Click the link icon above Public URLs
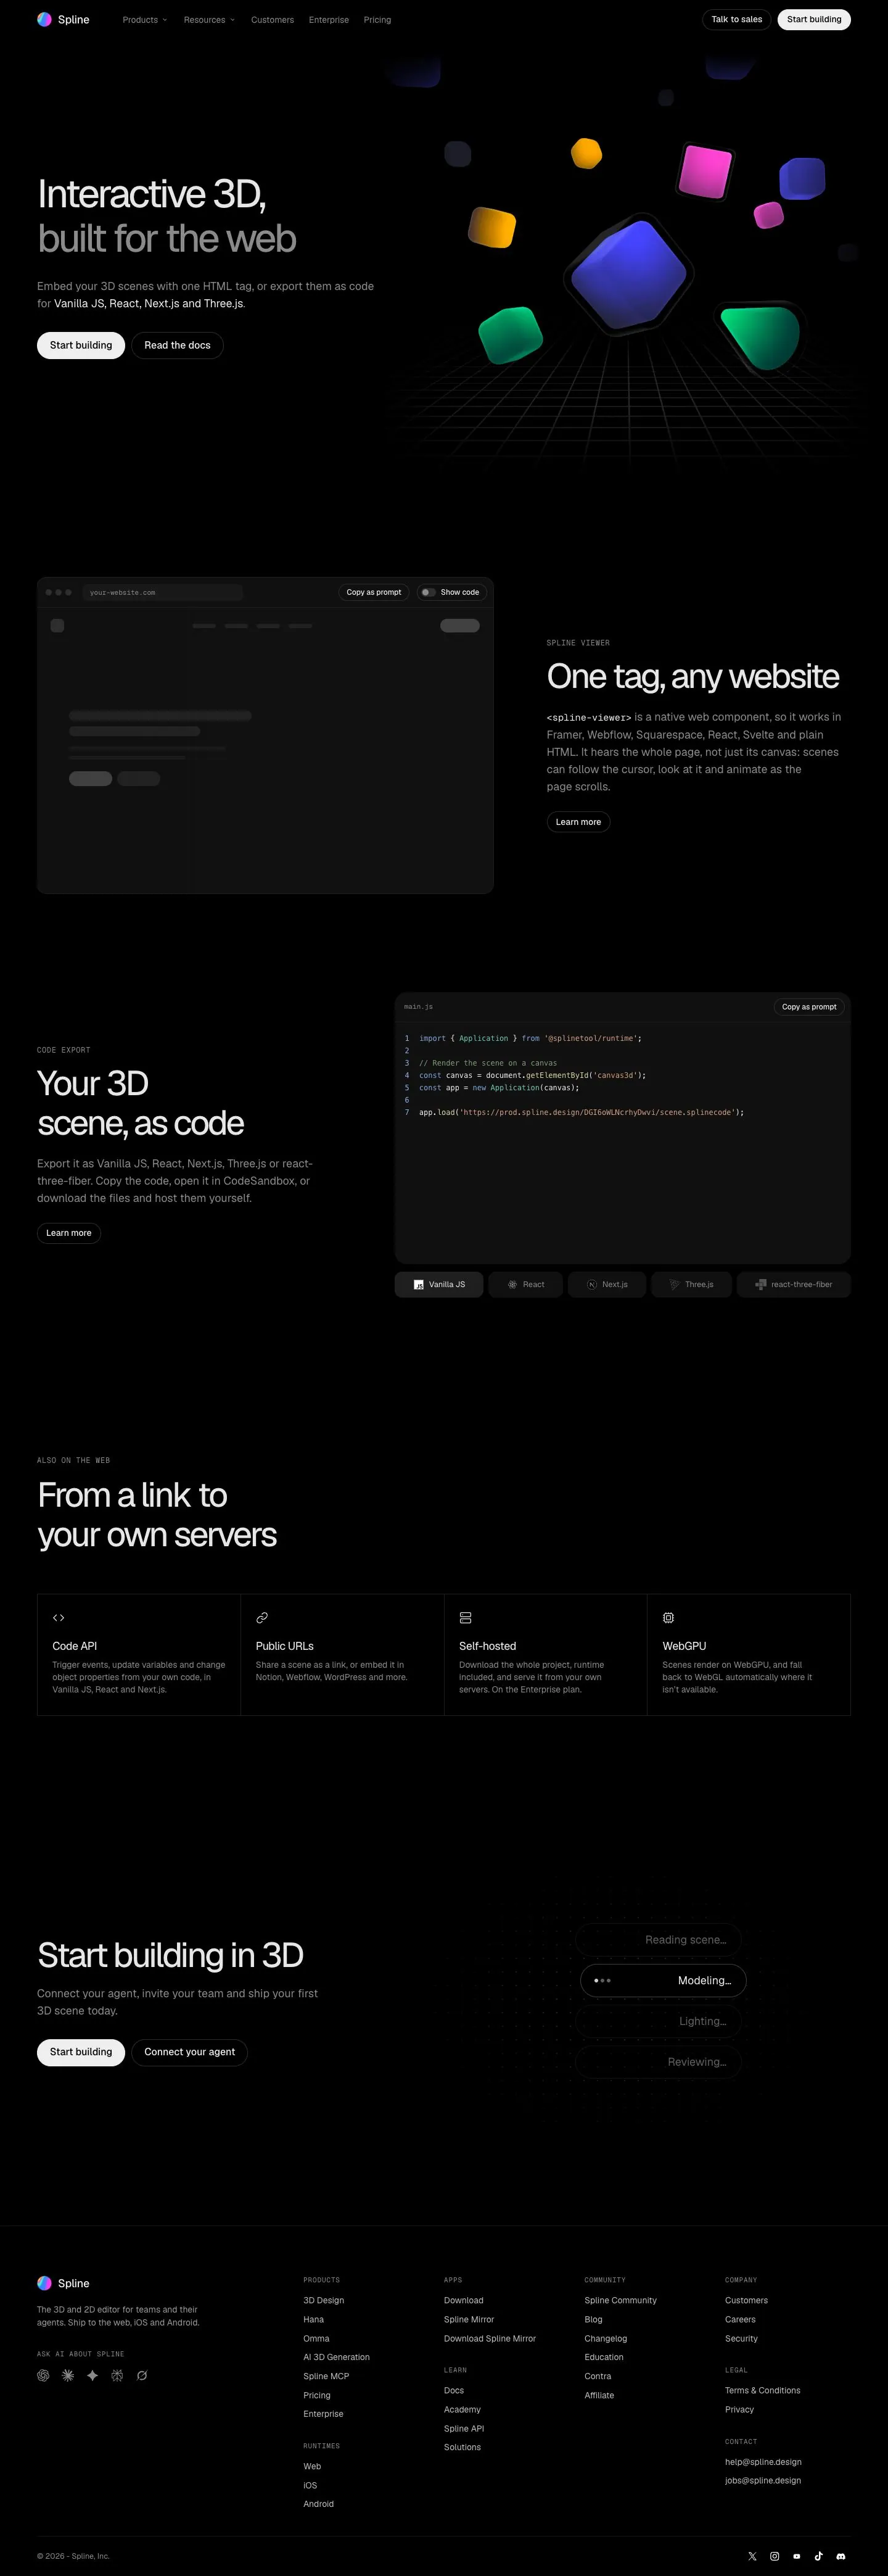 click(x=262, y=1617)
